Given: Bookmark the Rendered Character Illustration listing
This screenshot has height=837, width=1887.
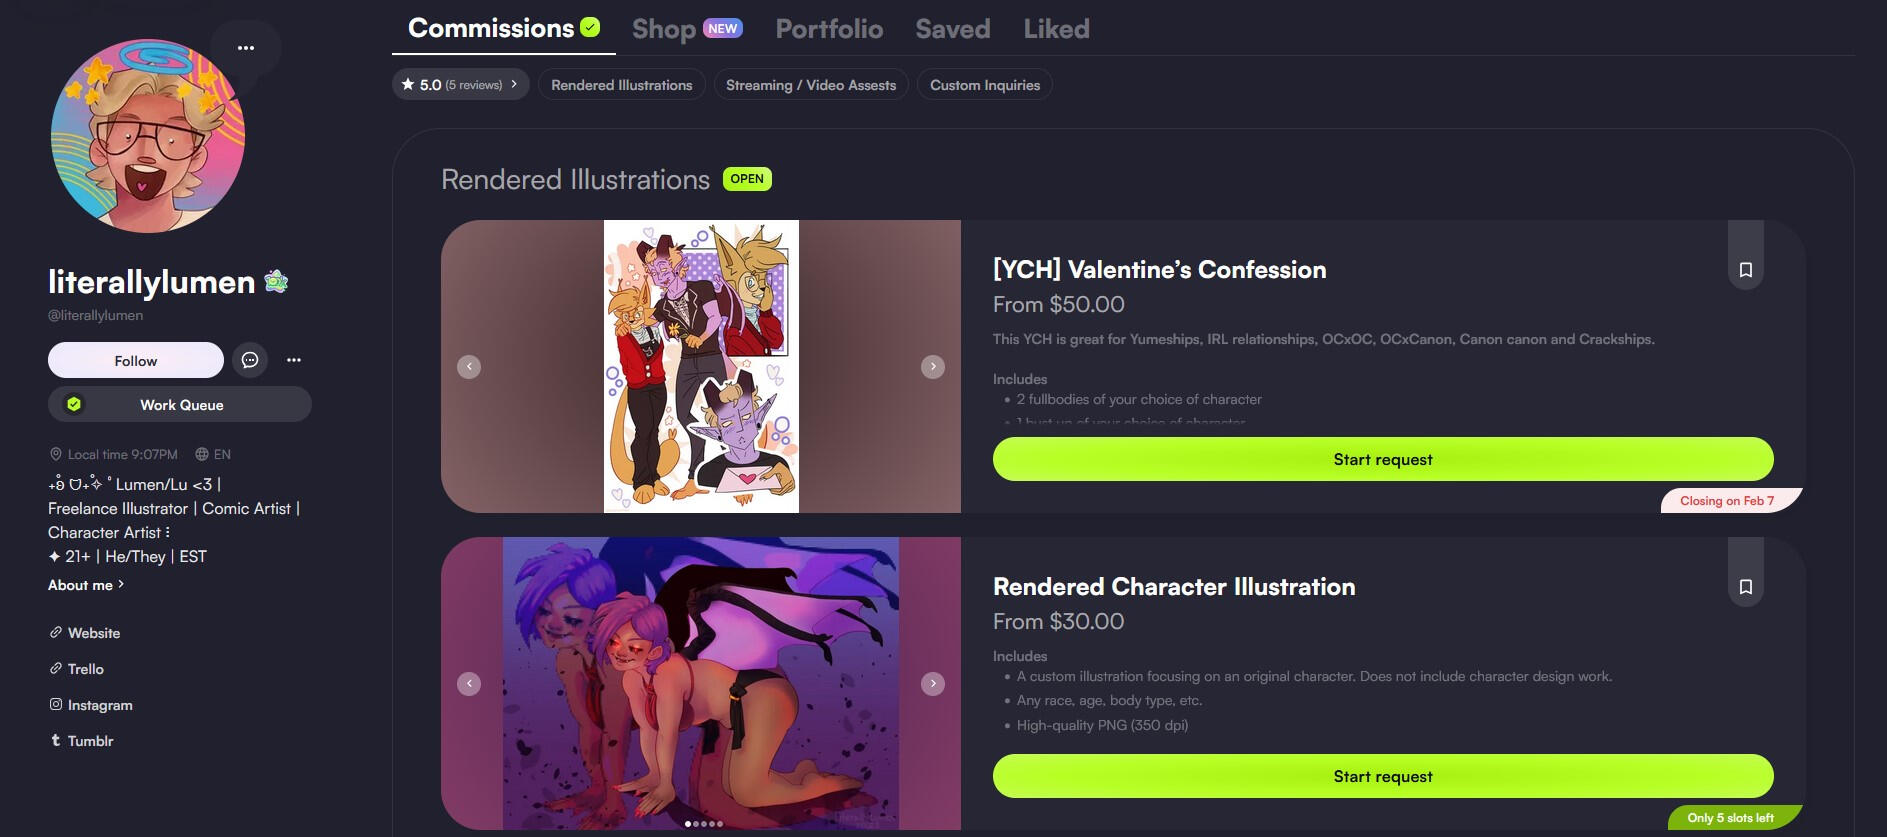Looking at the screenshot, I should coord(1746,587).
